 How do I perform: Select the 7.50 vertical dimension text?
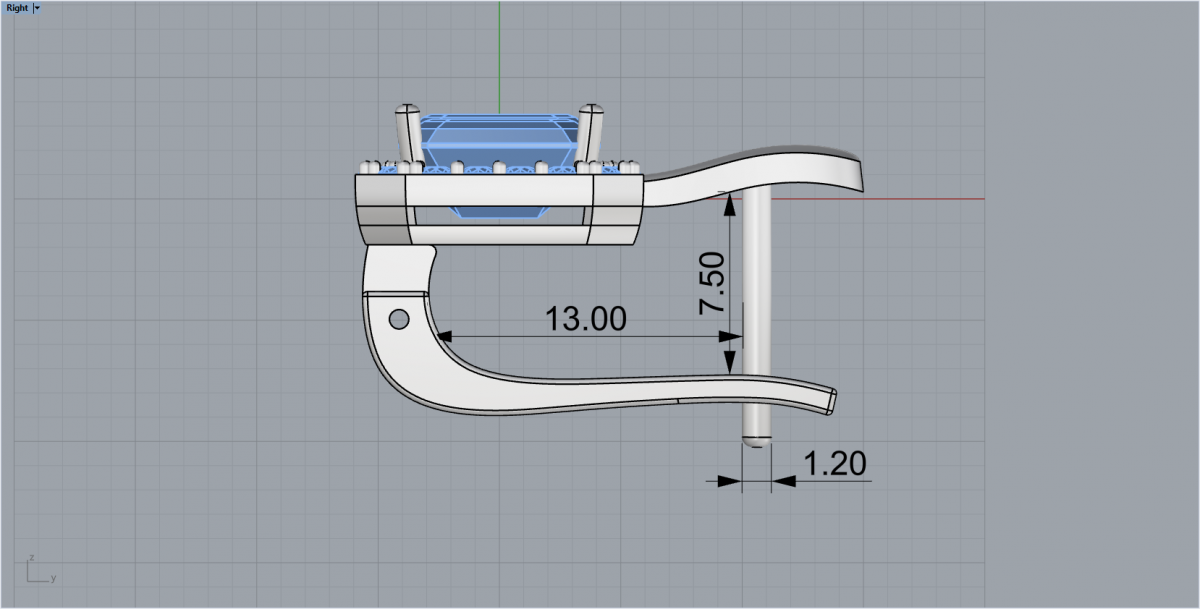711,285
